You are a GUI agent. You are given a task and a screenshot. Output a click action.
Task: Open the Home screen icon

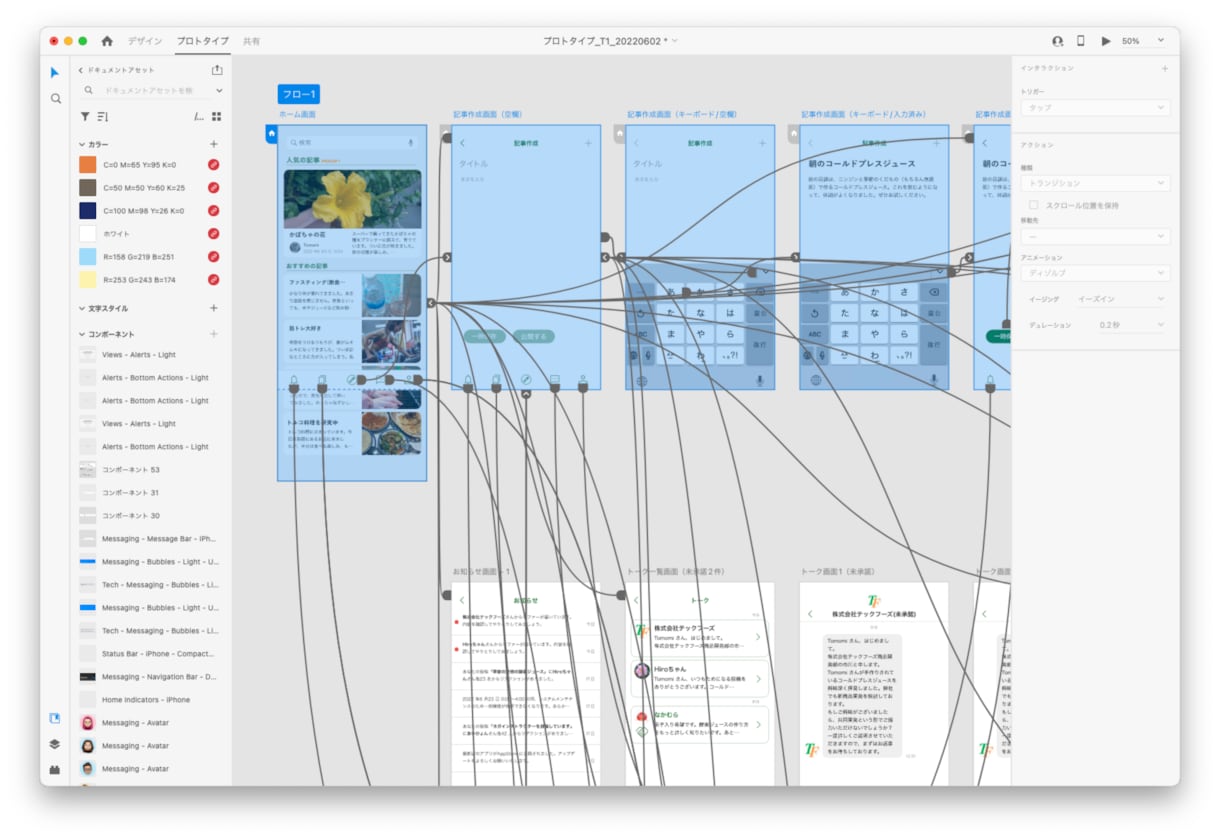coord(107,41)
